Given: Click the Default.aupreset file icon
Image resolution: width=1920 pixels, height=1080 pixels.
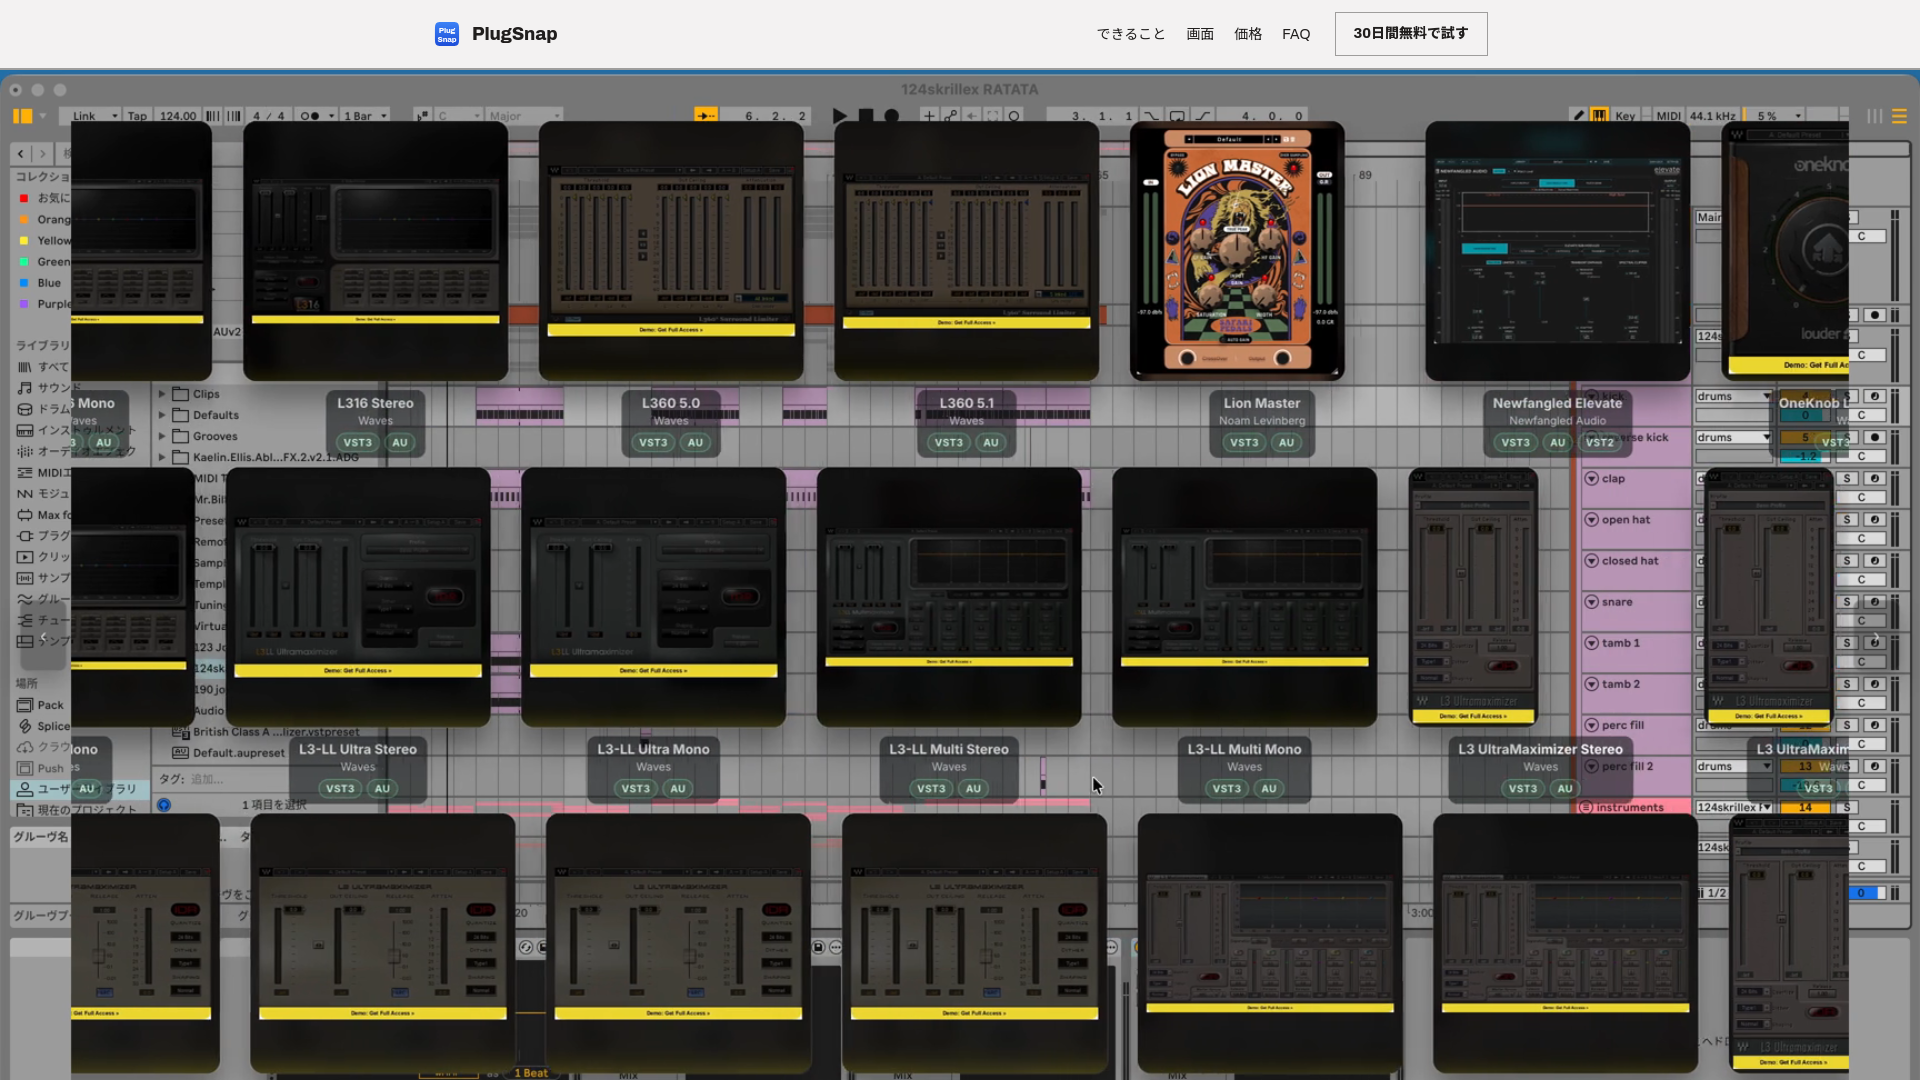Looking at the screenshot, I should [181, 753].
